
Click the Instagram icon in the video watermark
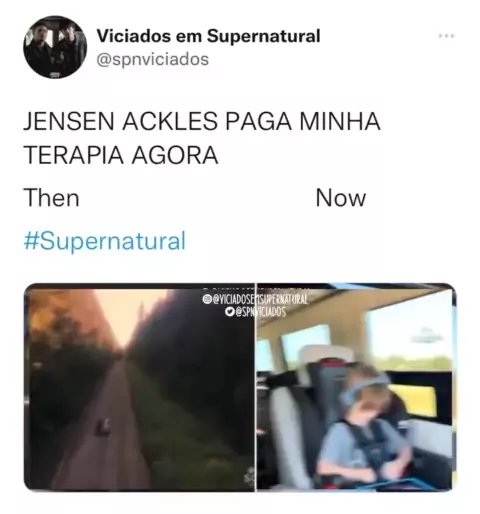(x=206, y=300)
